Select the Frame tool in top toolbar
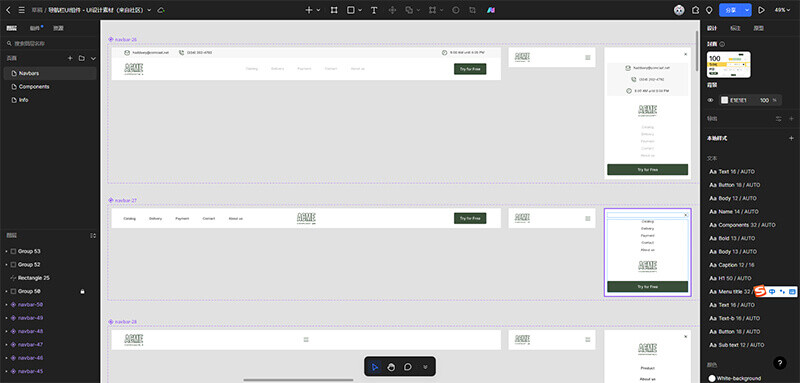The height and width of the screenshot is (383, 800). click(x=334, y=10)
